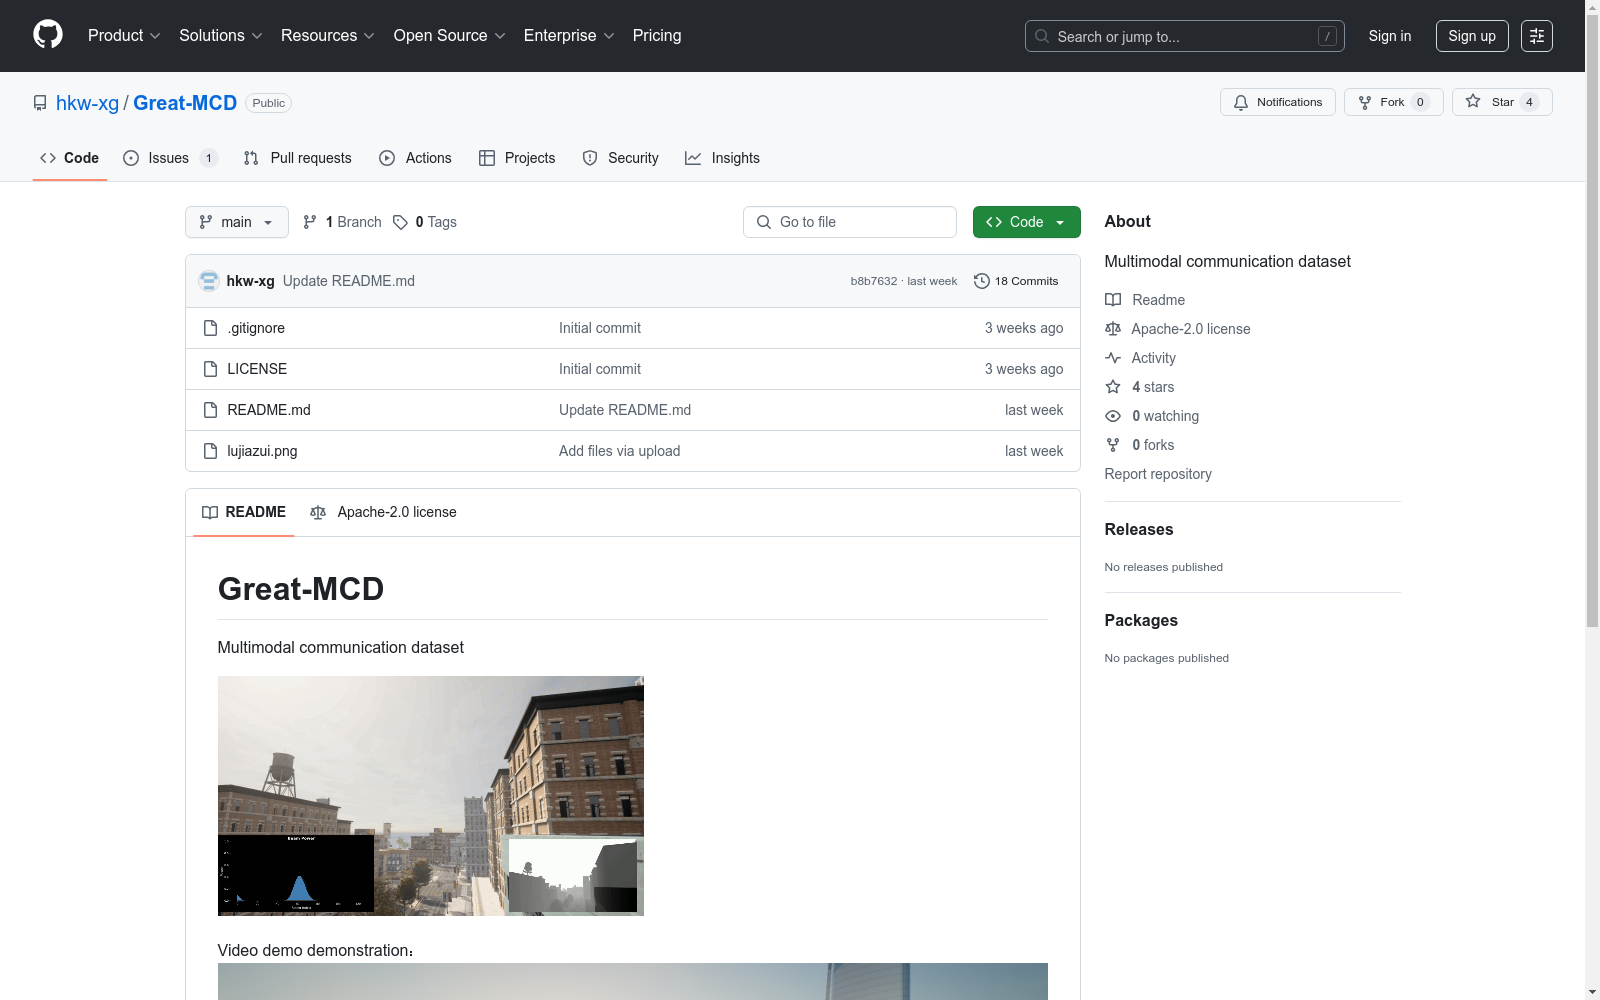Open the Projects tab
This screenshot has width=1600, height=1000.
517,158
